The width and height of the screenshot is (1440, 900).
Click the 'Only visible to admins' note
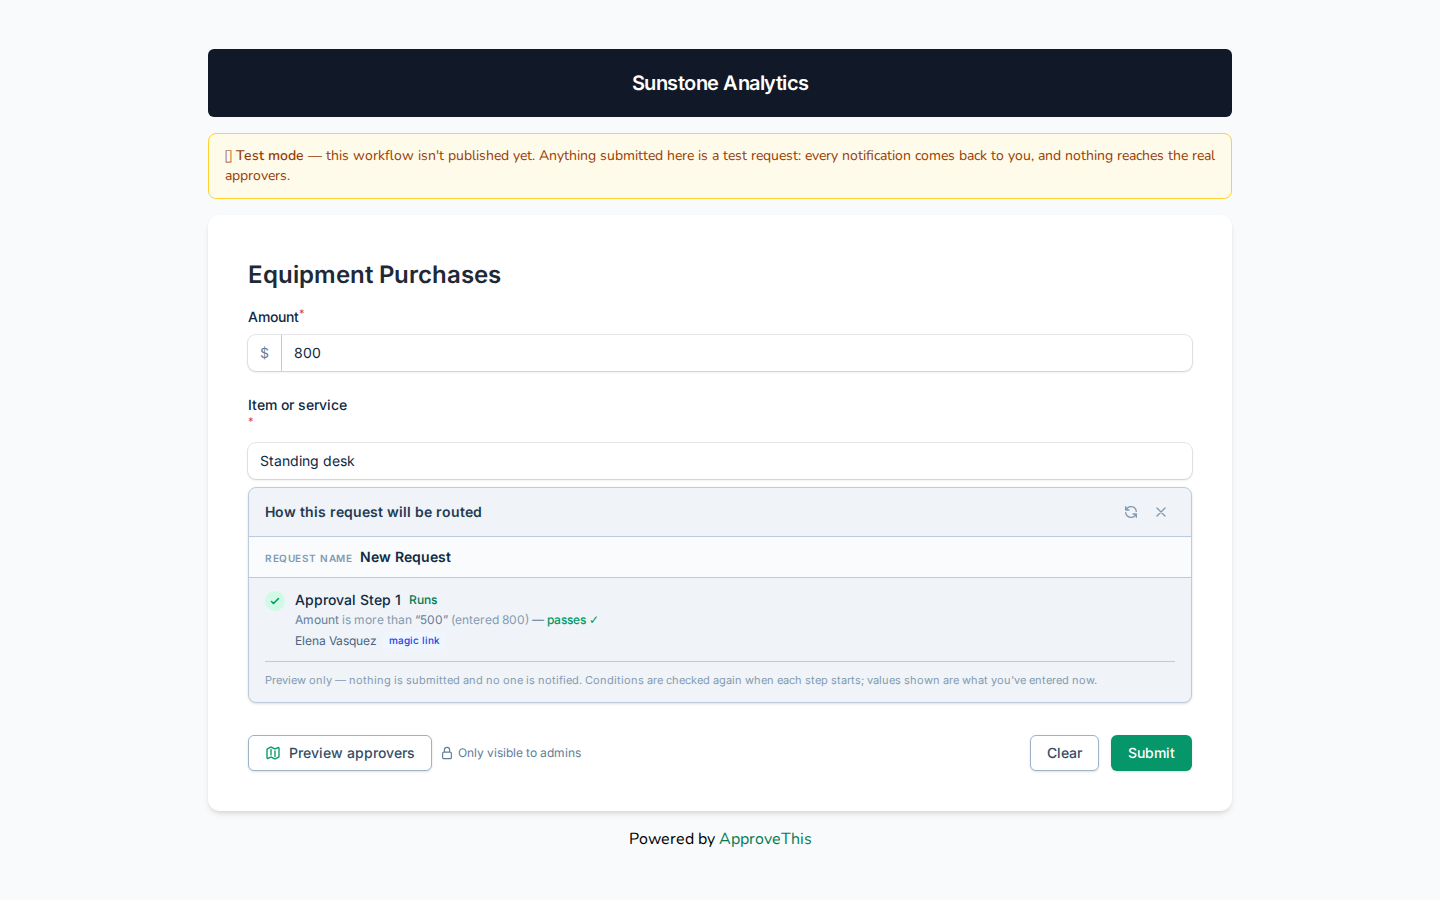[519, 753]
